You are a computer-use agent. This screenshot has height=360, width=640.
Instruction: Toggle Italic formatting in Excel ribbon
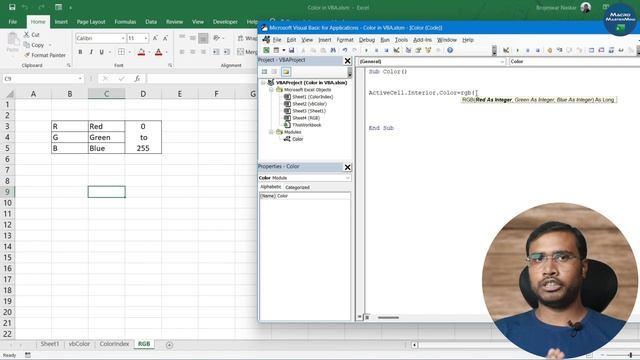[91, 52]
